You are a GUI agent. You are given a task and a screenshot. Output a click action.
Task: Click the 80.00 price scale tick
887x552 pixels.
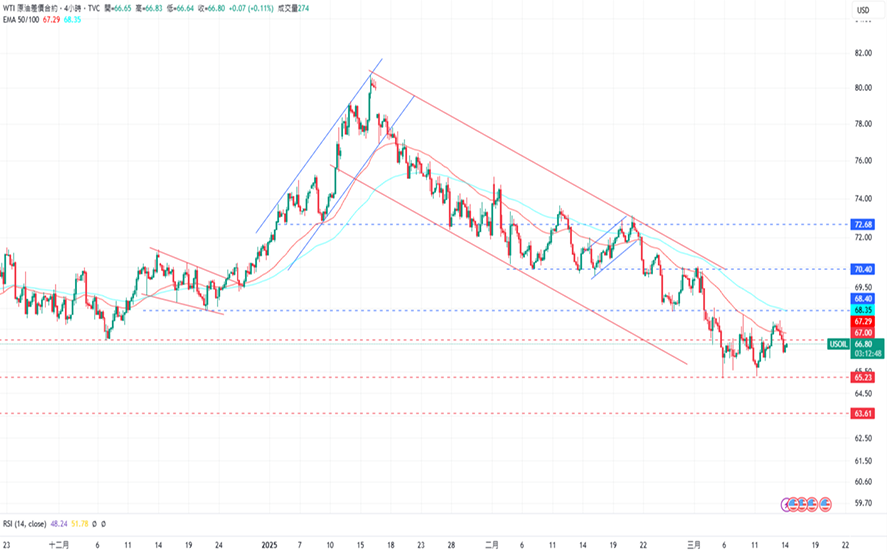[863, 88]
